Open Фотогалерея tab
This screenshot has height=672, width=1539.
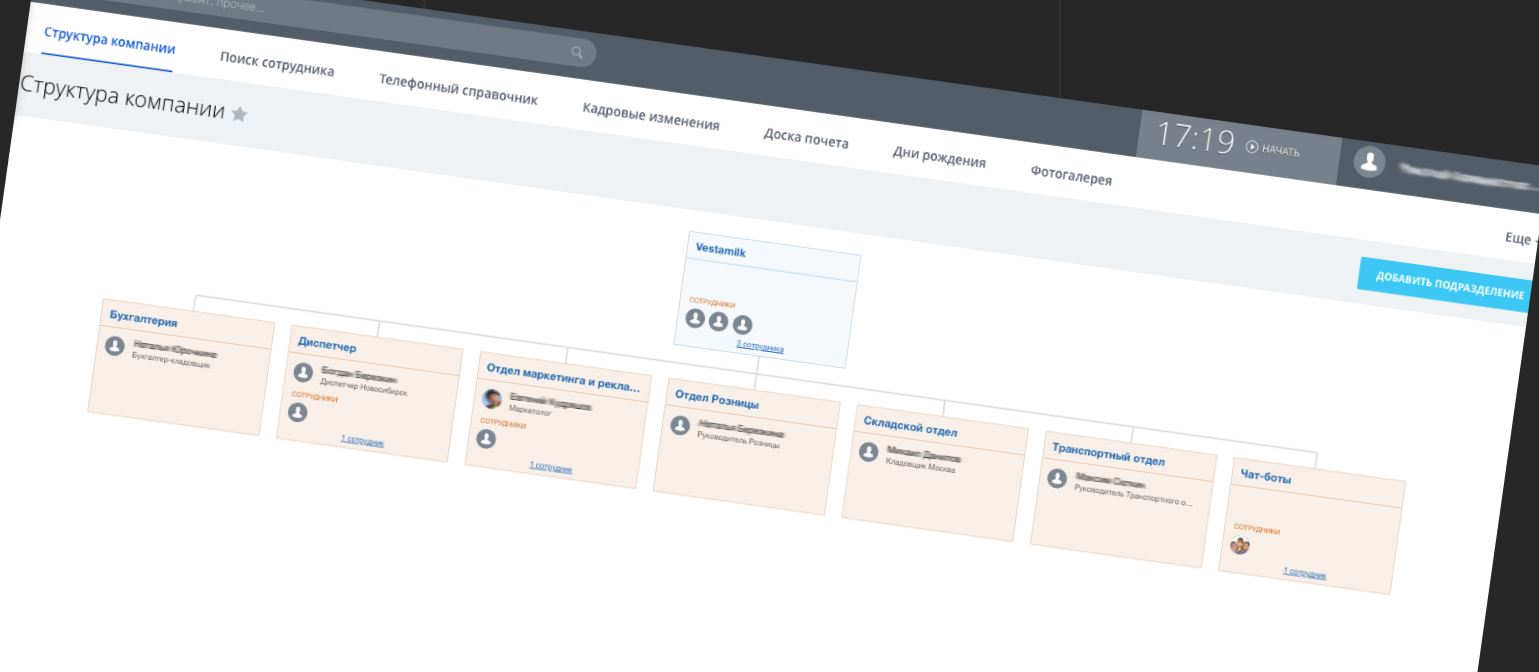pyautogui.click(x=1071, y=175)
